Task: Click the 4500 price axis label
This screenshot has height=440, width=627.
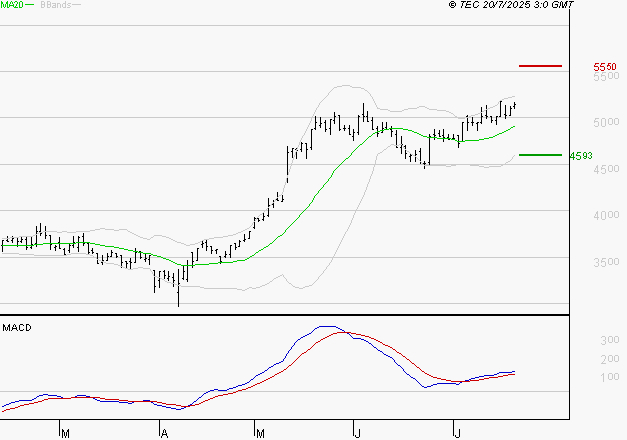Action: 607,169
